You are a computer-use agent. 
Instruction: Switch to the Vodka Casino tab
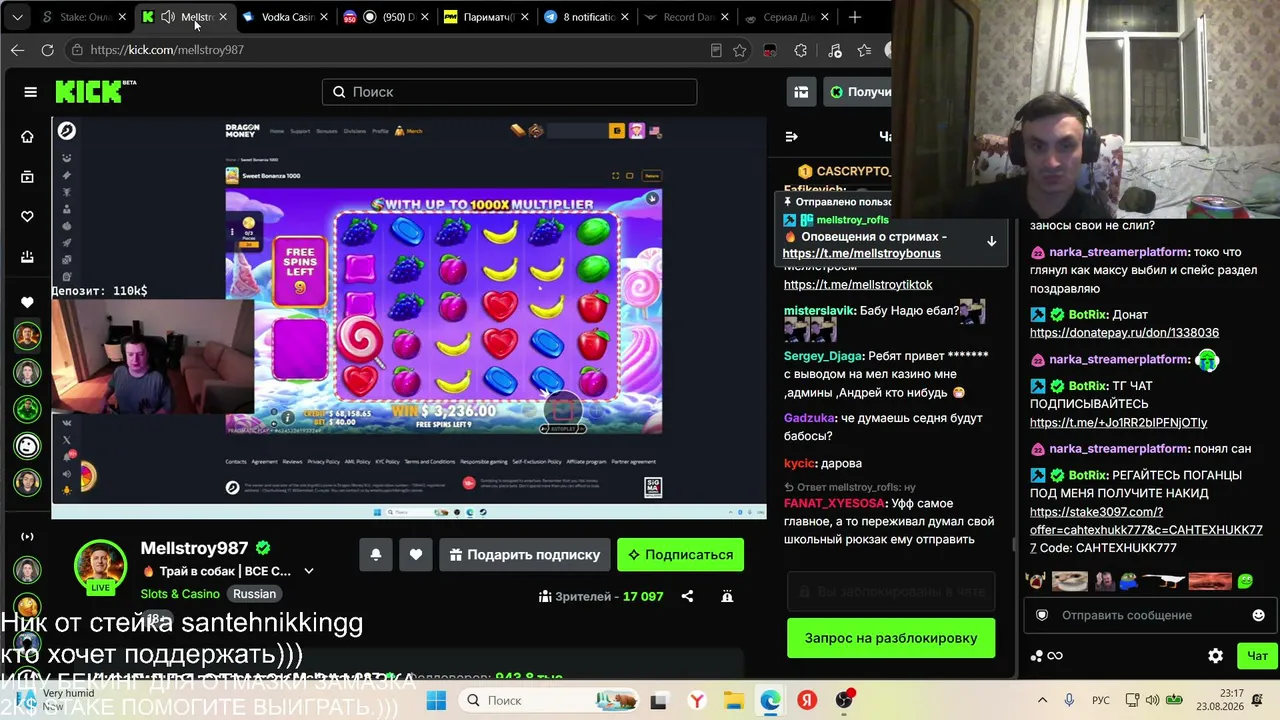point(284,17)
